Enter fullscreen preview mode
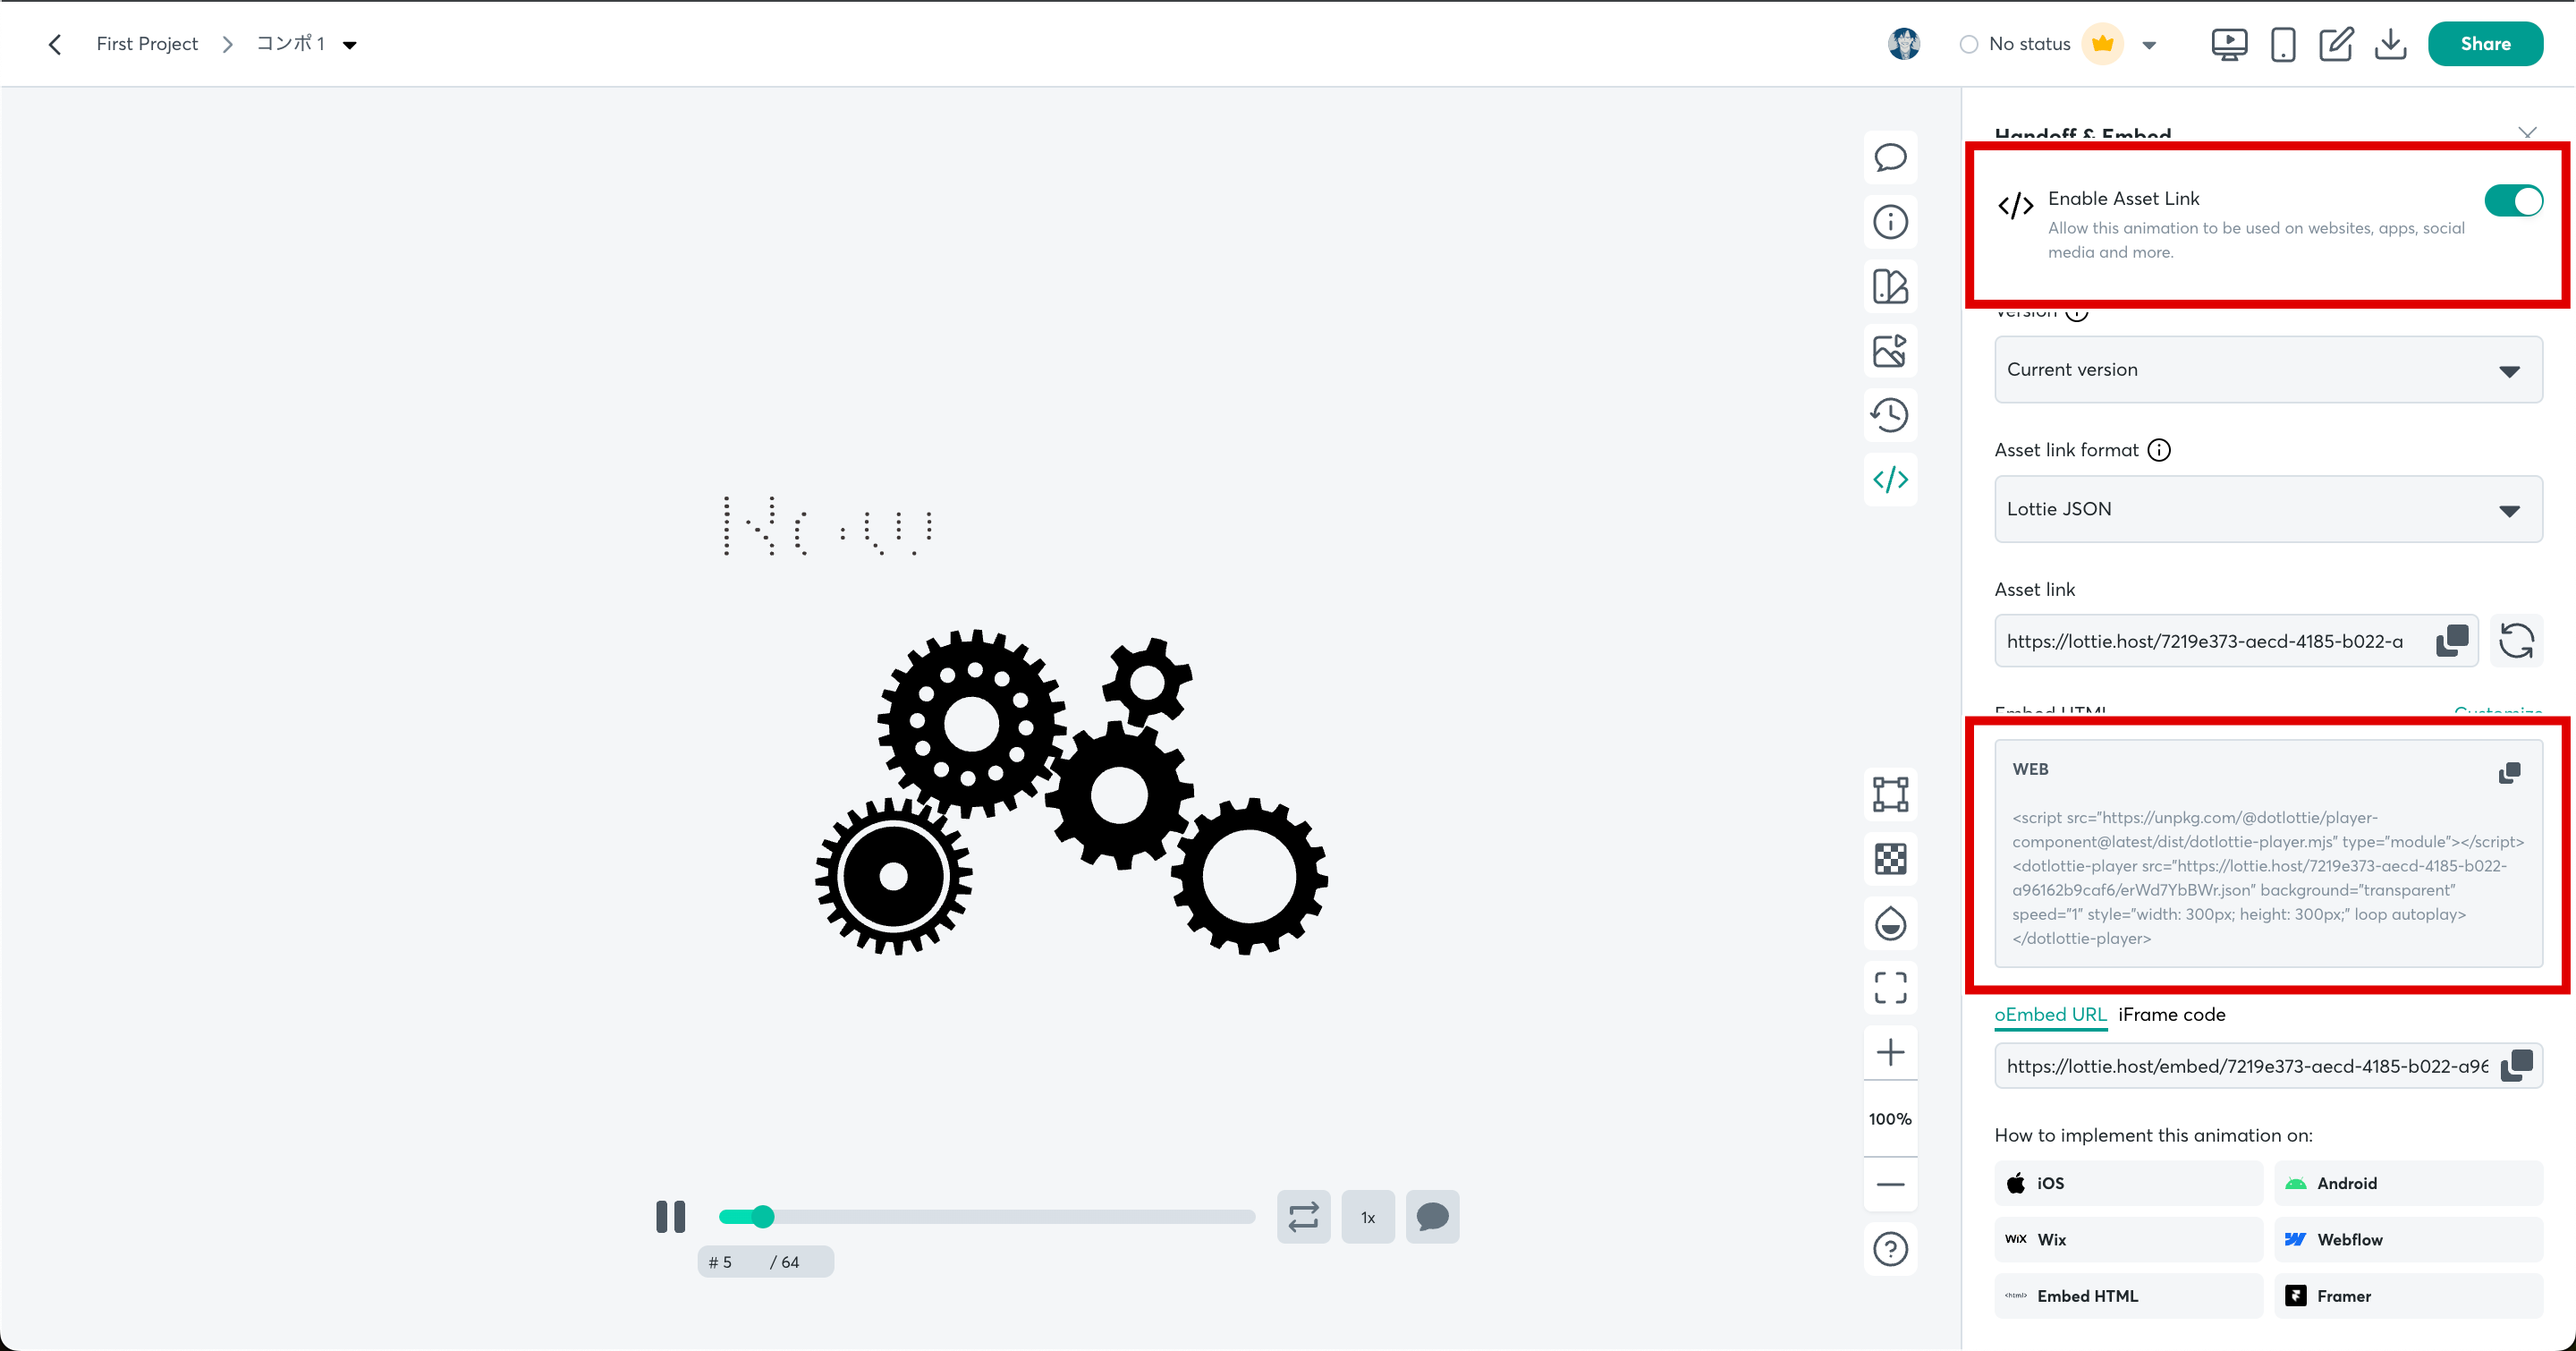The image size is (2576, 1351). point(1889,988)
